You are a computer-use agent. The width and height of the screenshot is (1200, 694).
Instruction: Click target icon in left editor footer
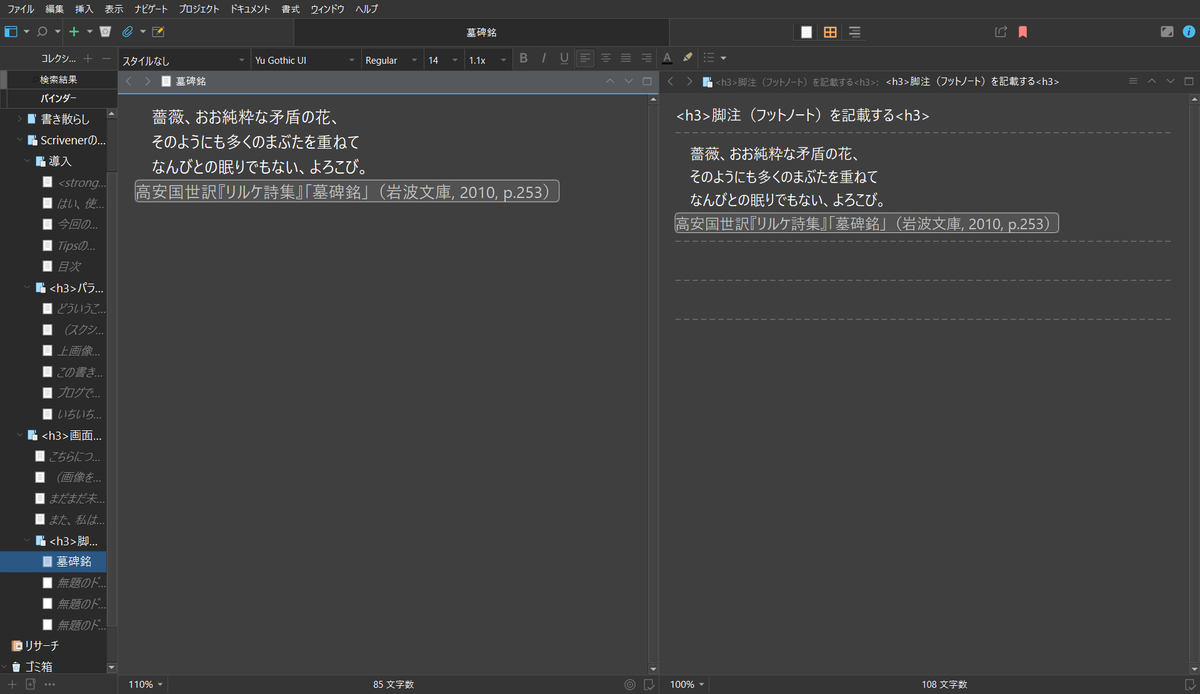[x=629, y=685]
